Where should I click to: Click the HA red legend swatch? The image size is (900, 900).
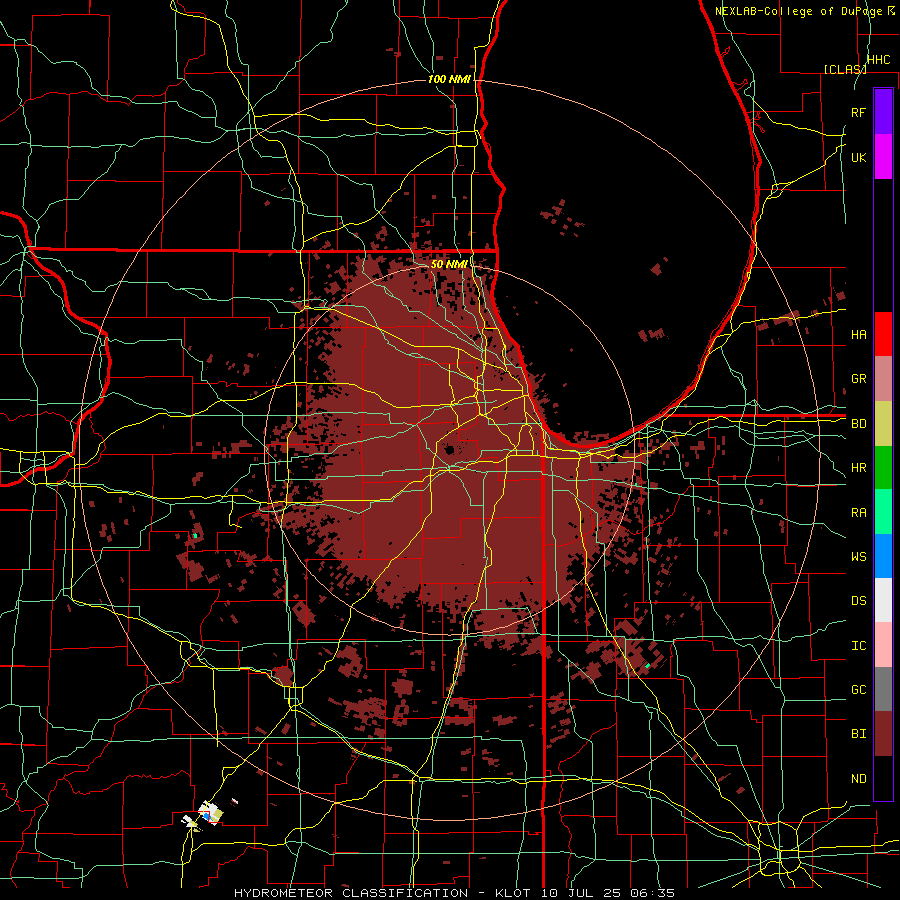883,334
